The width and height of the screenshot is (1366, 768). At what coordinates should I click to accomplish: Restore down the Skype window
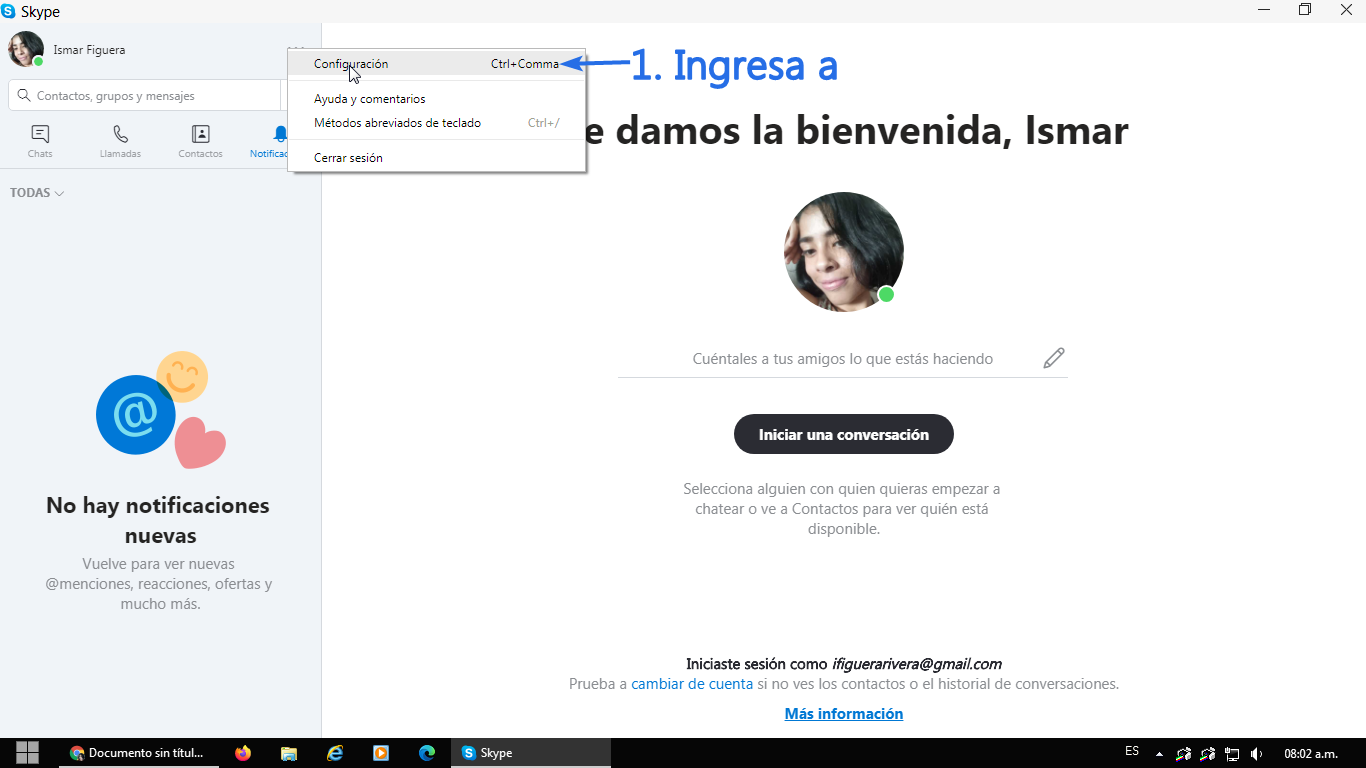pyautogui.click(x=1305, y=10)
